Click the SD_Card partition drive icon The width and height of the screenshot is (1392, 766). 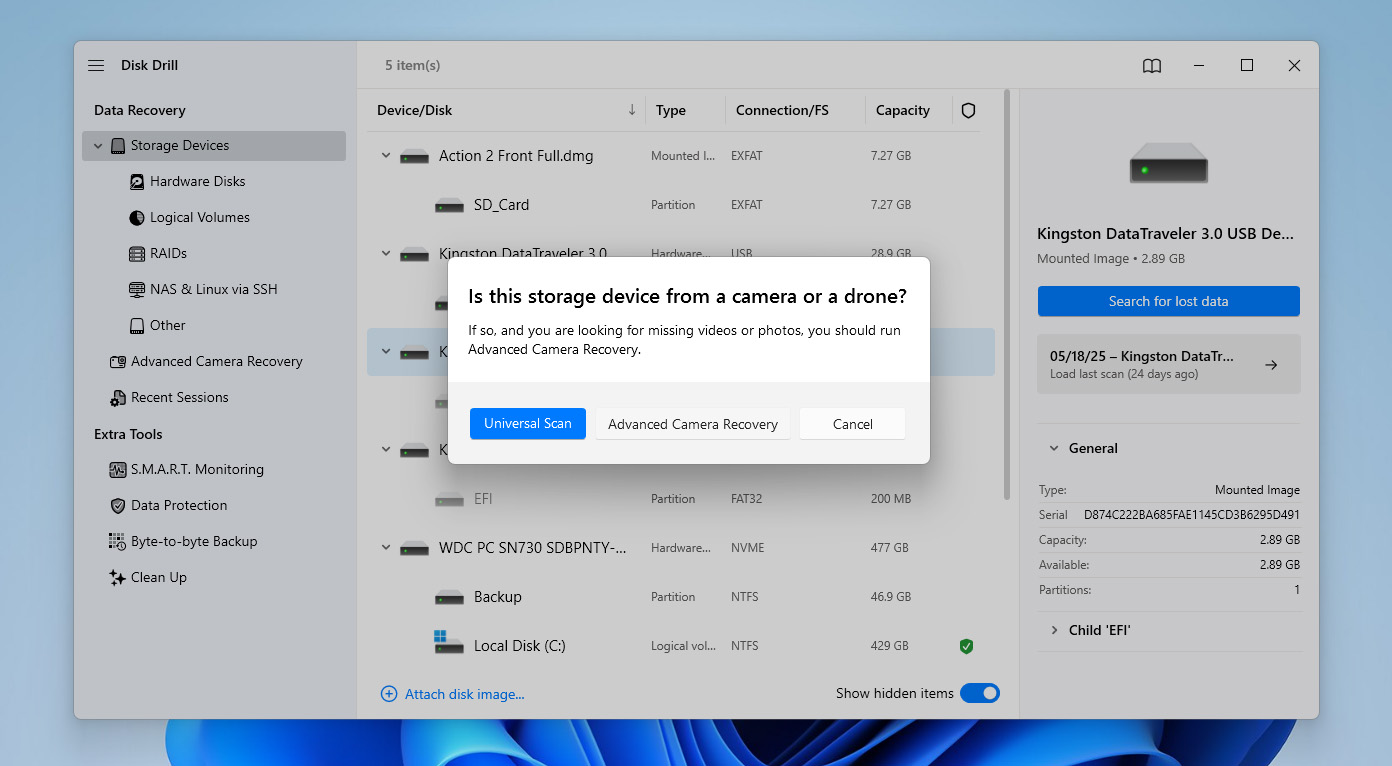pyautogui.click(x=449, y=205)
